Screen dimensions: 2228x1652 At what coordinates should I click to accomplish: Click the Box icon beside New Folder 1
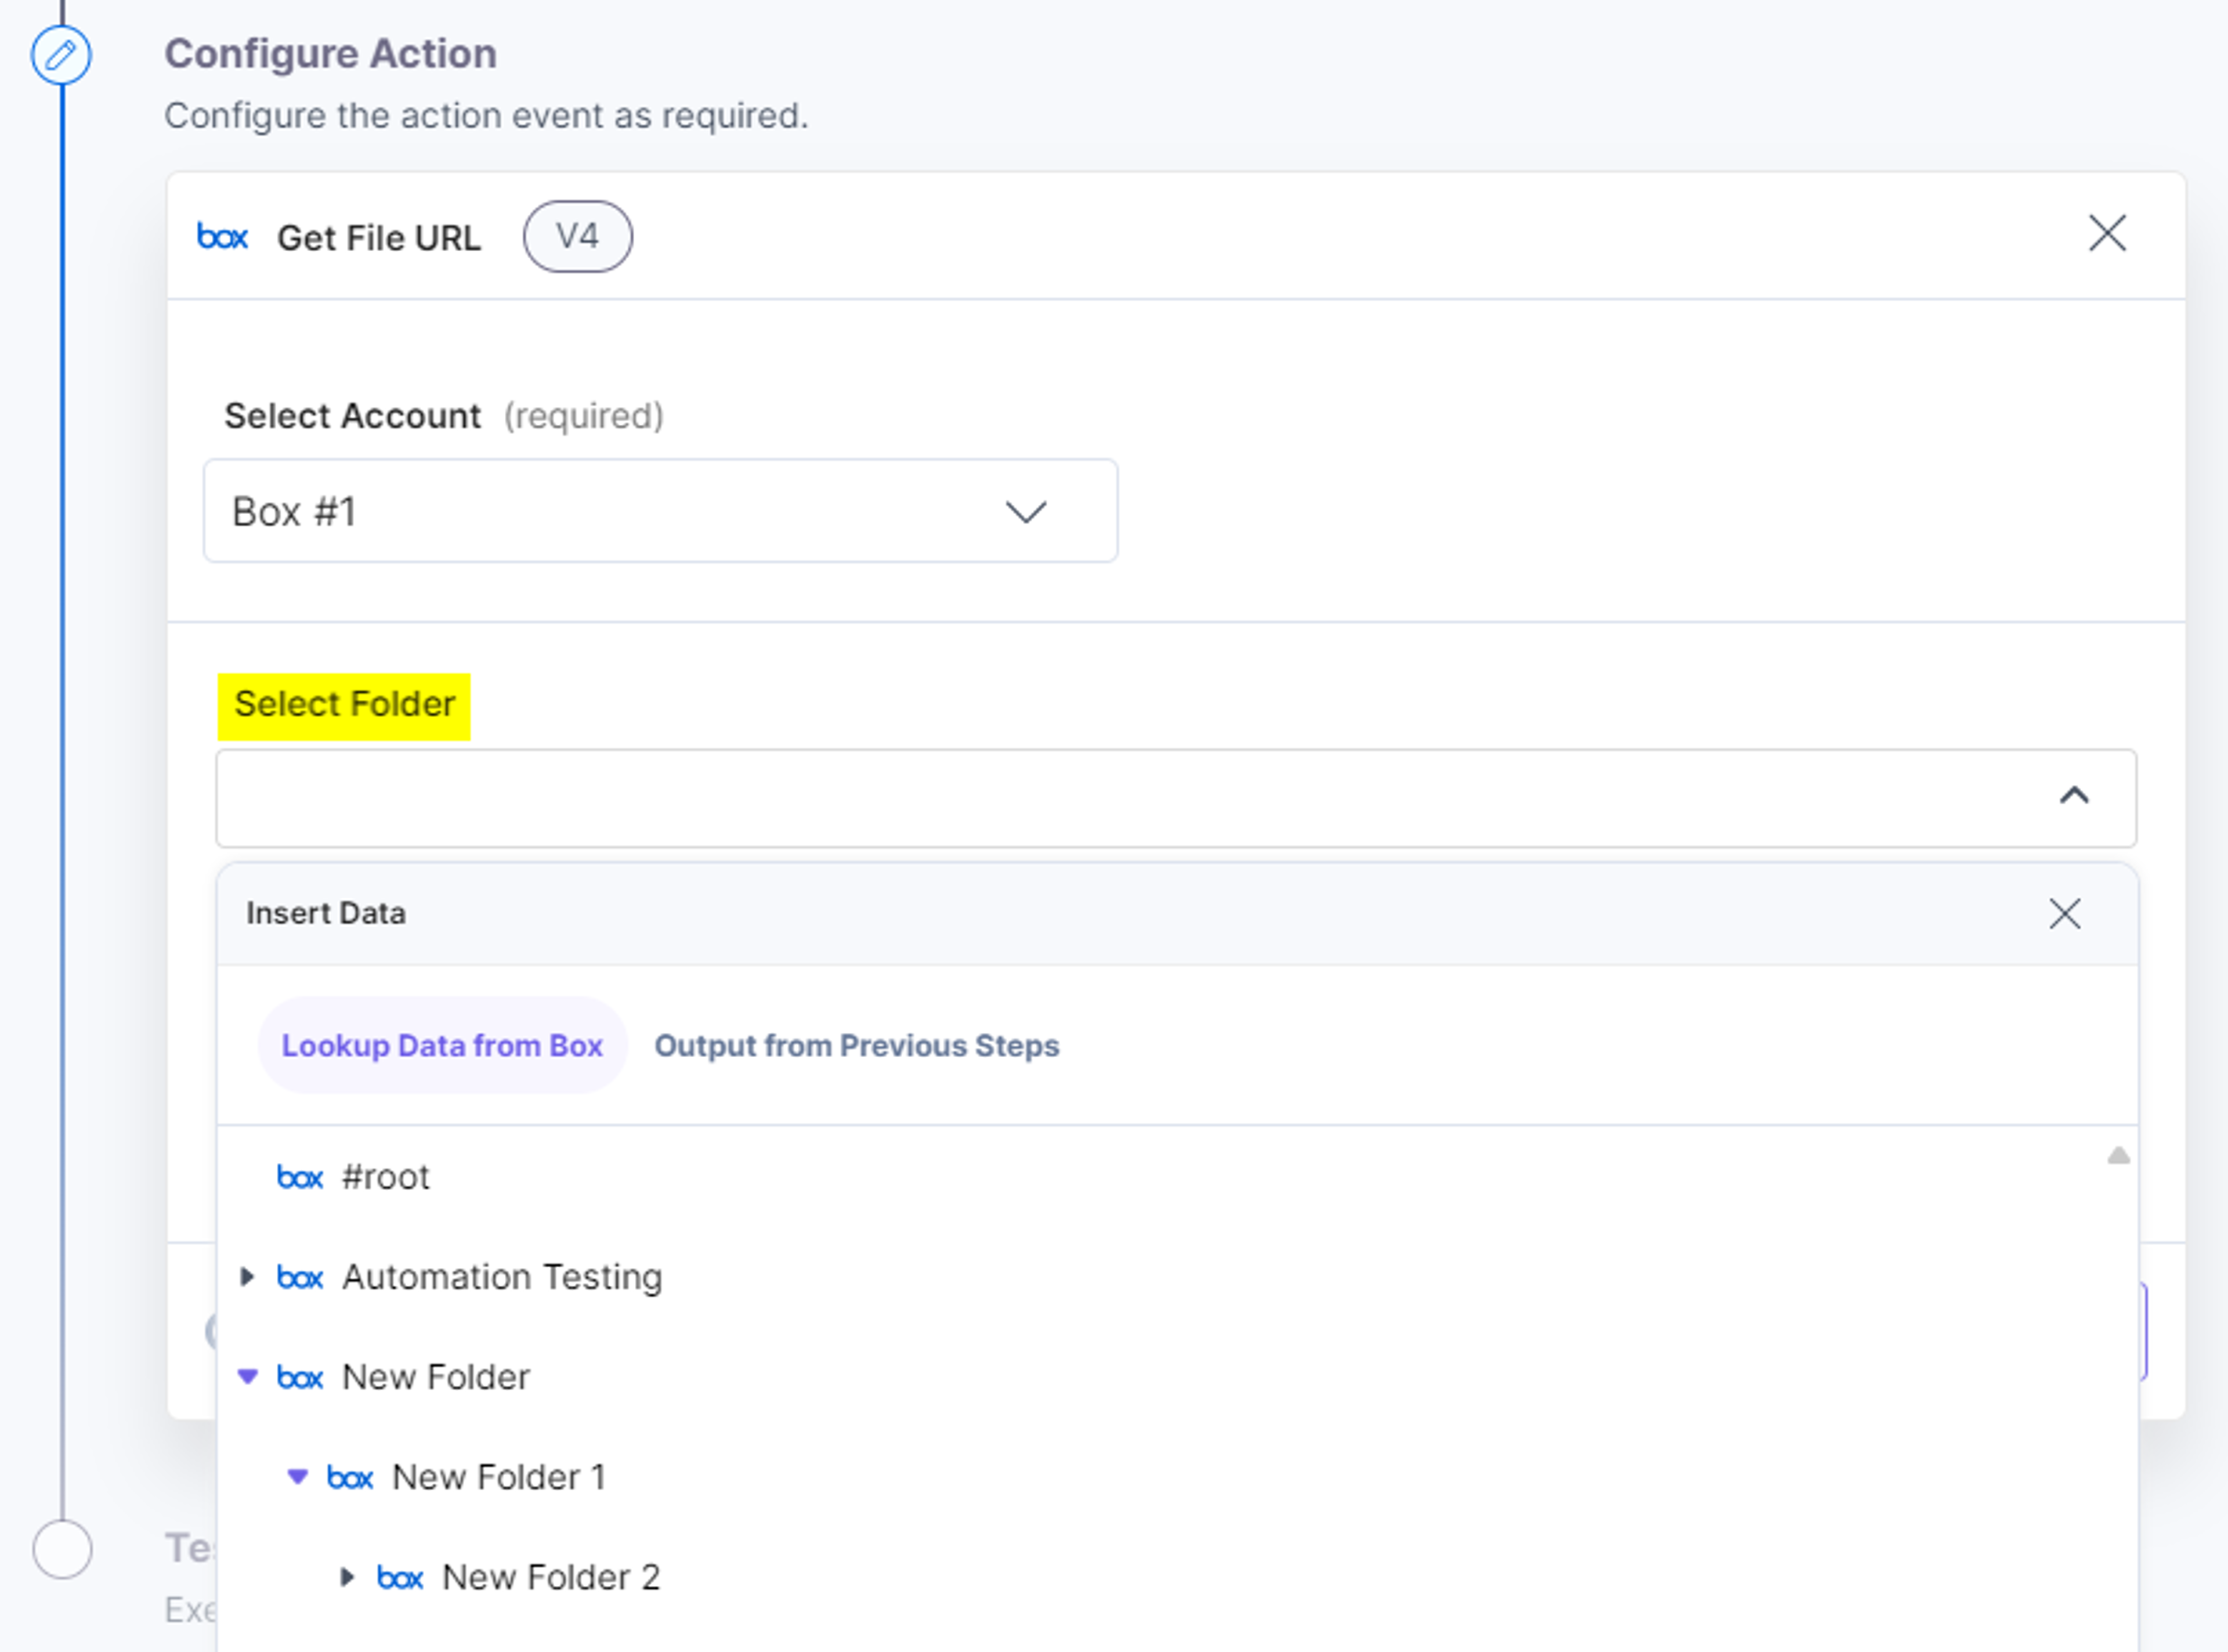350,1478
